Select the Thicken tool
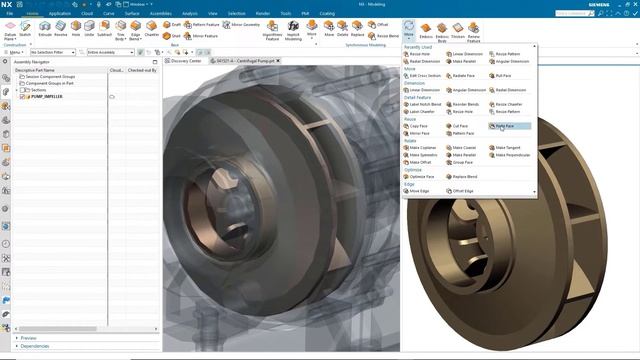 point(458,31)
